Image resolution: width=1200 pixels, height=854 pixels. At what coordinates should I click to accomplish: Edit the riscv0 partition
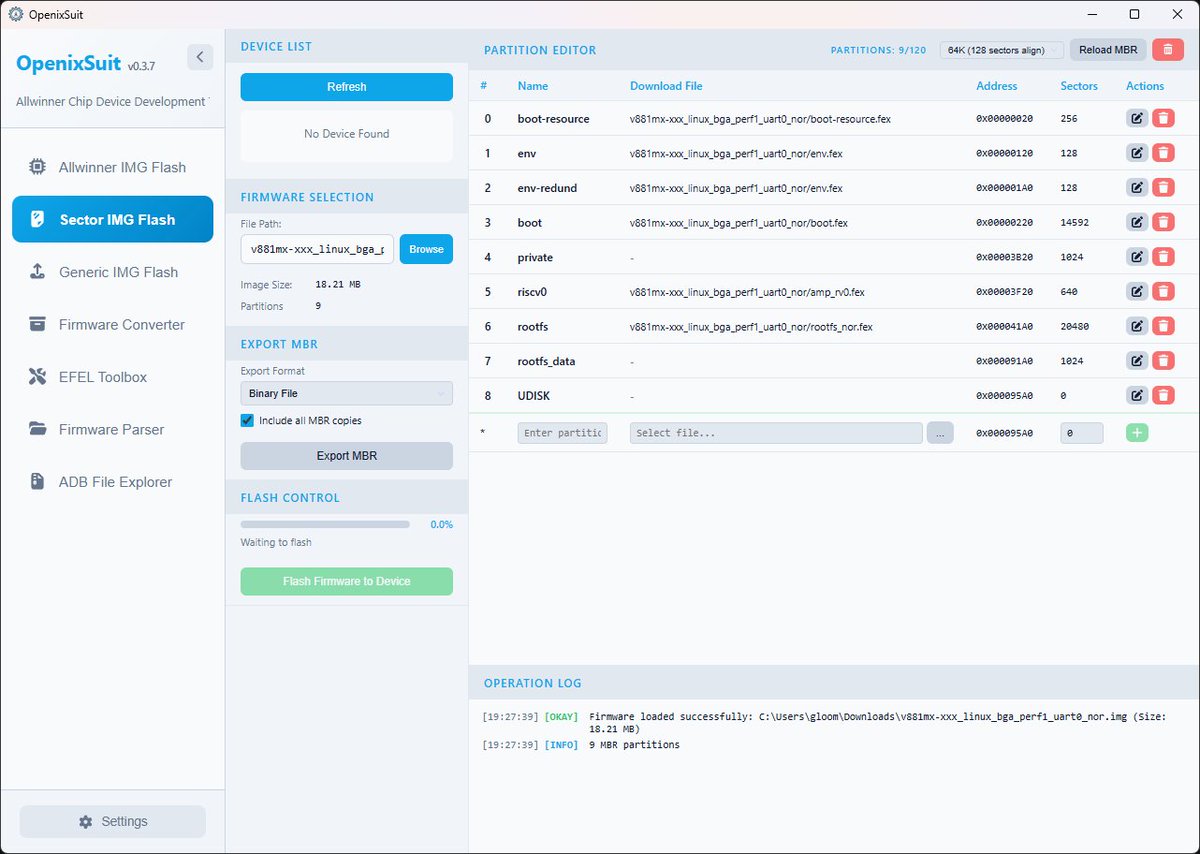pyautogui.click(x=1137, y=292)
